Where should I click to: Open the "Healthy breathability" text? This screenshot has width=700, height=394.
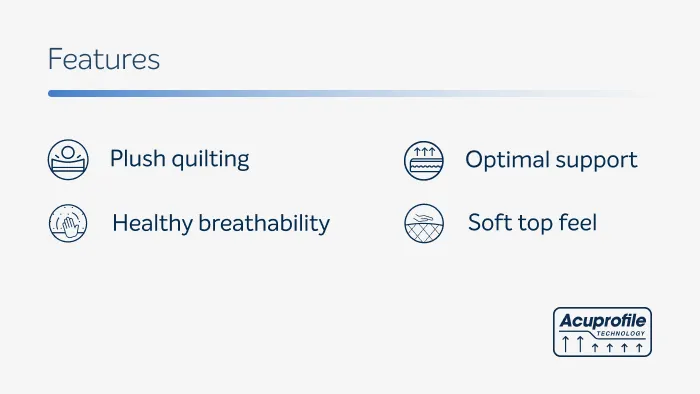point(221,223)
